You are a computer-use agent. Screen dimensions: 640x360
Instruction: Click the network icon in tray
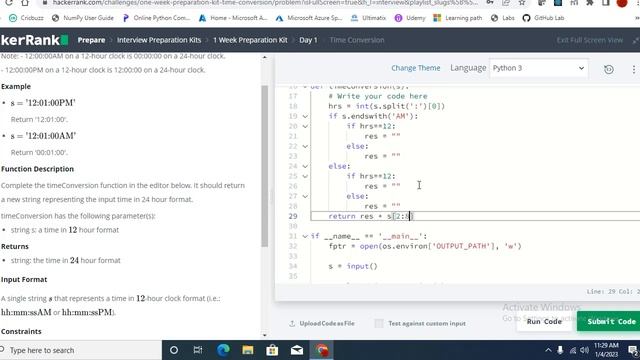(x=573, y=350)
